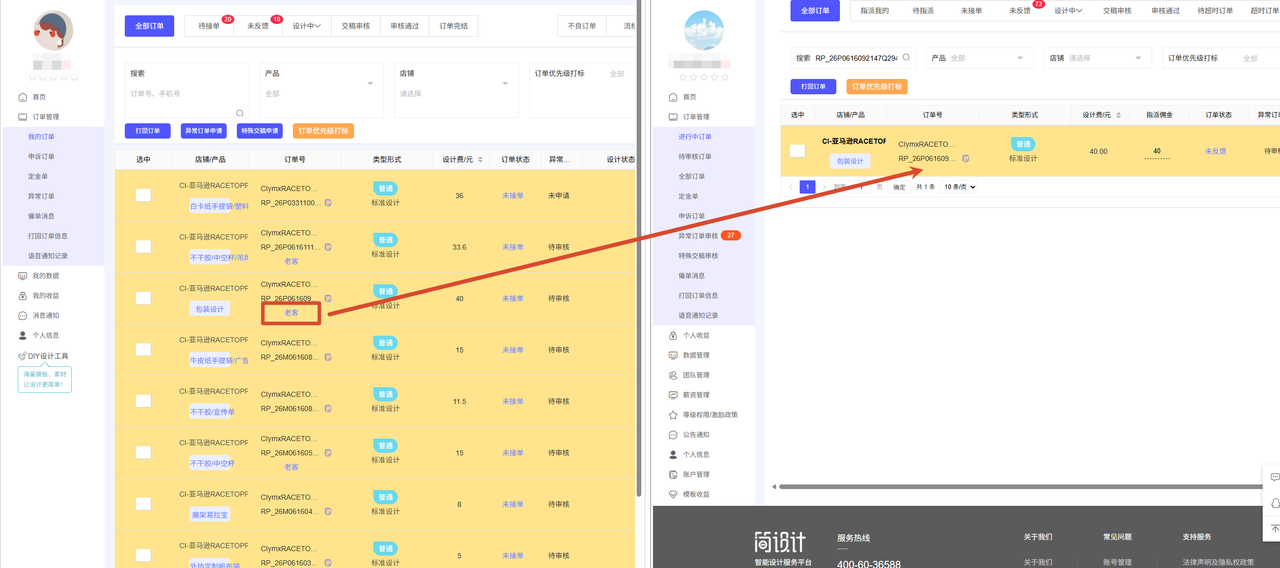Open 店铺 dropdown in right window
Viewport: 1280px width, 568px height.
coord(1097,58)
